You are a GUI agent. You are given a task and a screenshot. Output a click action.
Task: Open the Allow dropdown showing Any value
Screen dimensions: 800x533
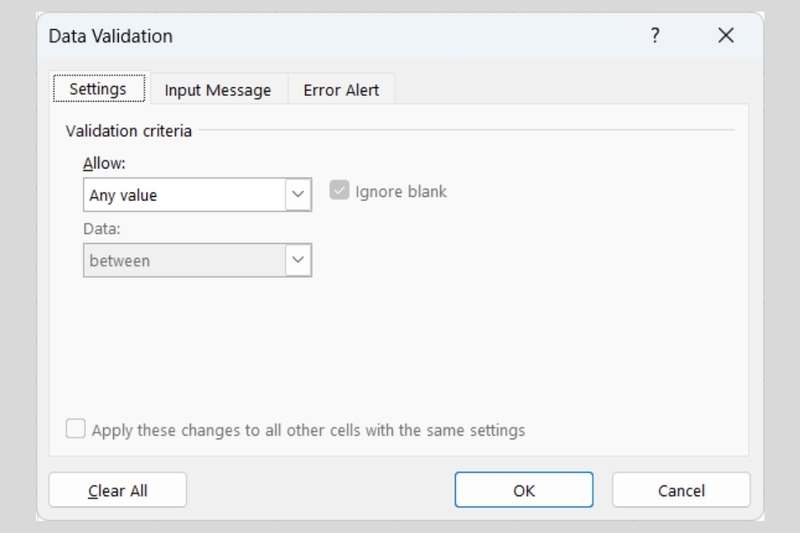click(197, 194)
